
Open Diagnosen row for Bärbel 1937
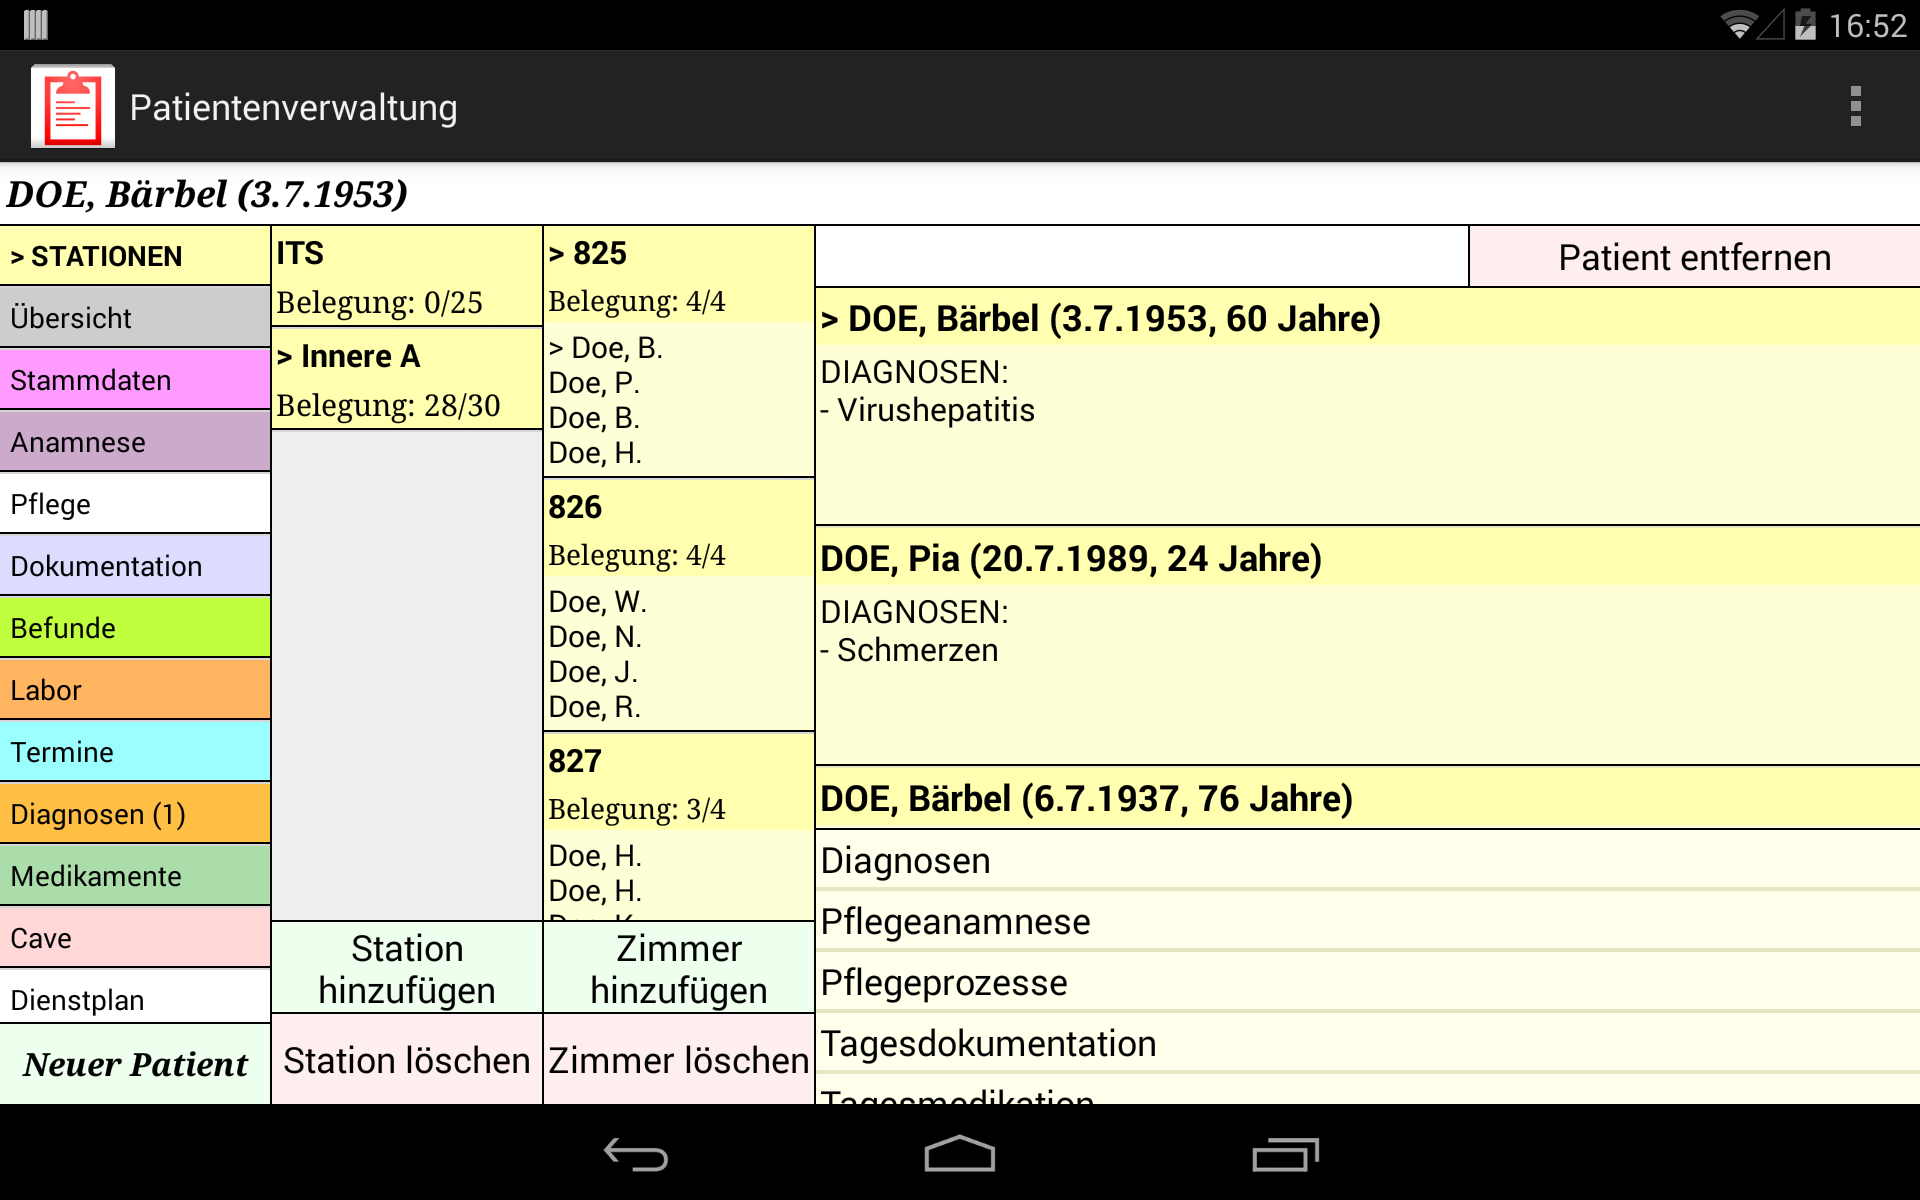coord(1367,860)
